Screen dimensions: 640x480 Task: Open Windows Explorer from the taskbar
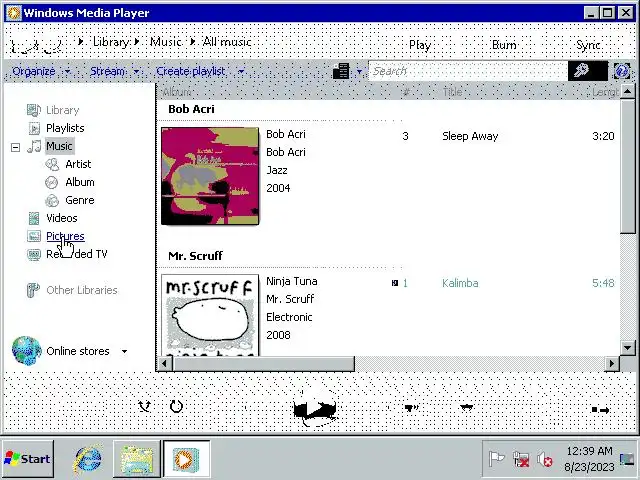pyautogui.click(x=137, y=459)
